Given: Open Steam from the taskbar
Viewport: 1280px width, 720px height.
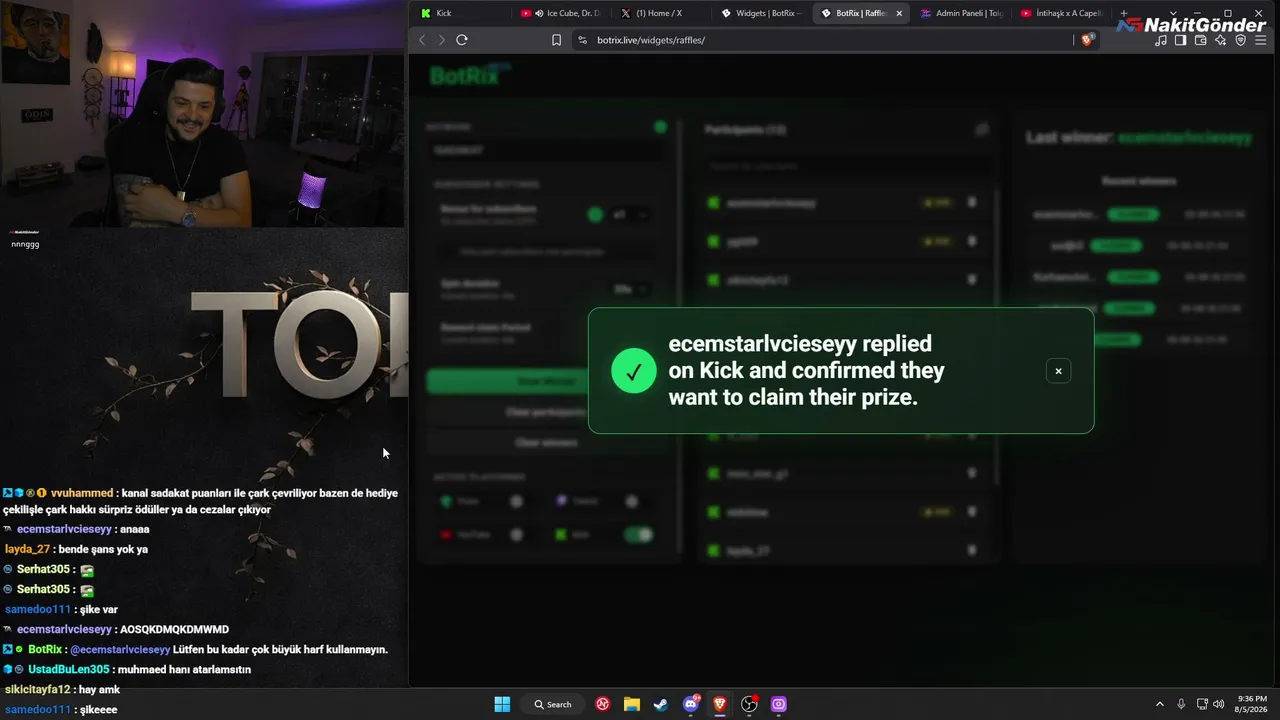Looking at the screenshot, I should (x=661, y=704).
